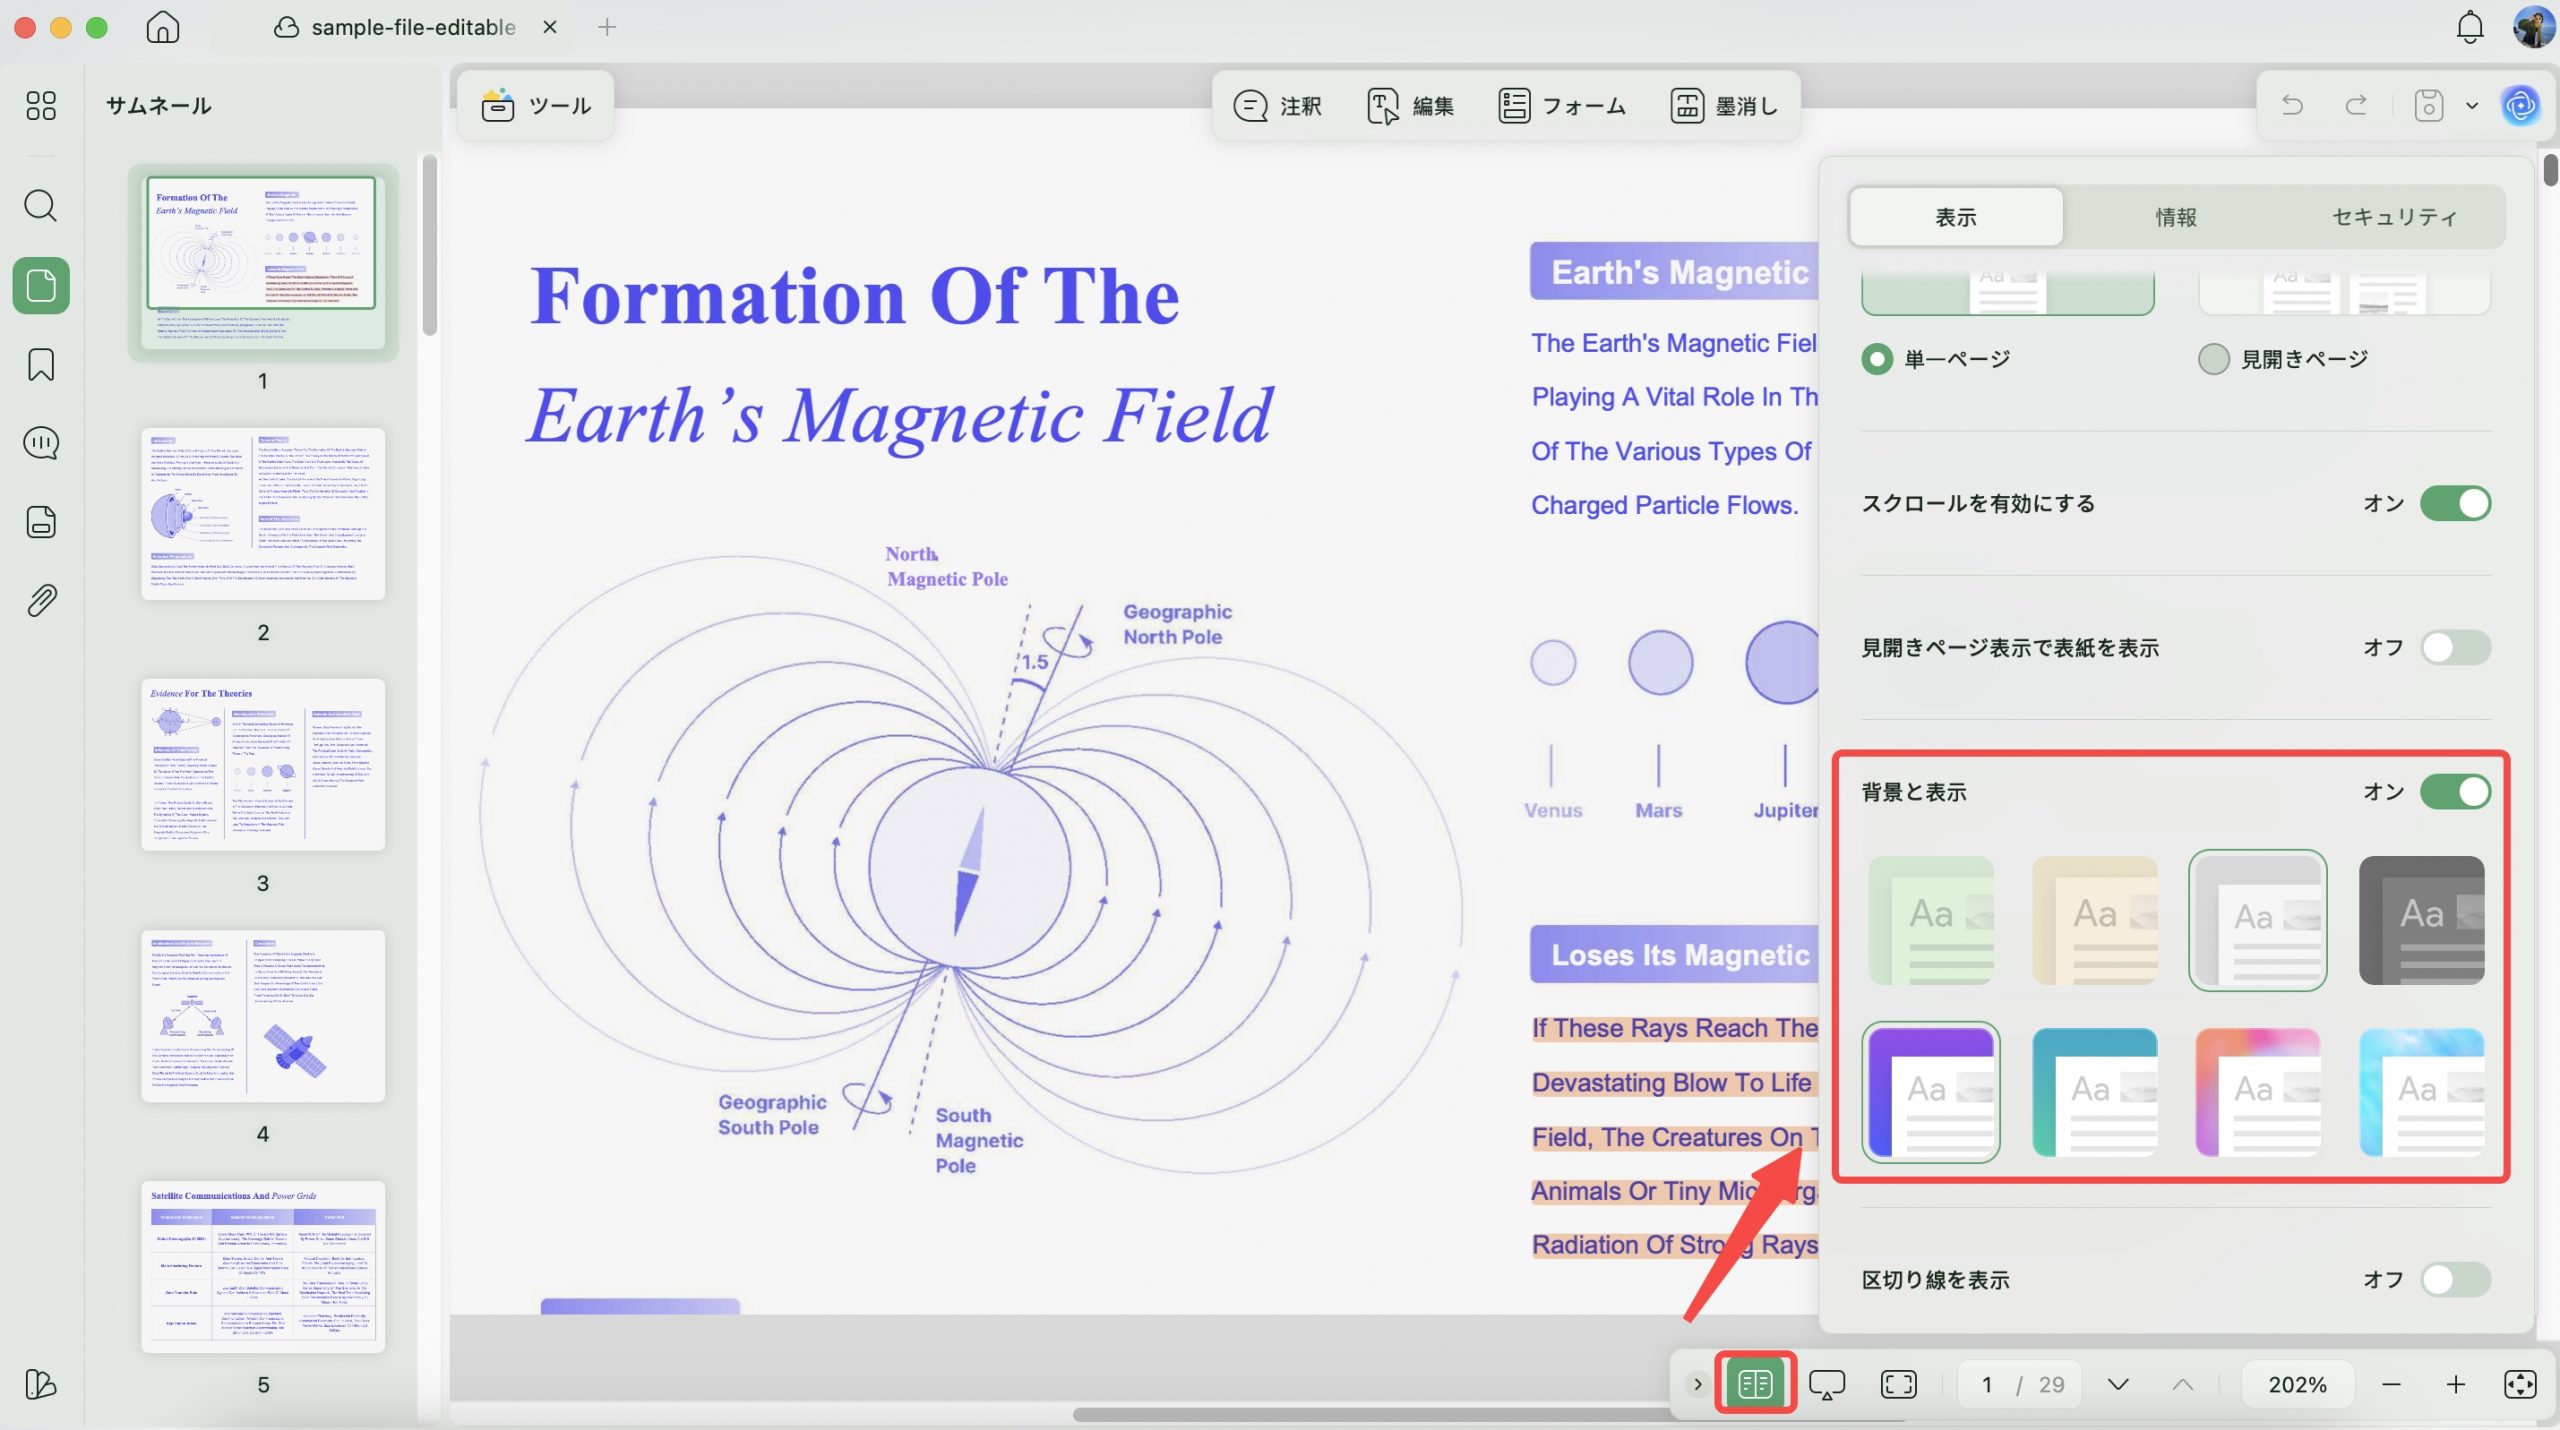Enter full screen mode icon
The width and height of the screenshot is (2560, 1430).
pyautogui.click(x=2520, y=1384)
